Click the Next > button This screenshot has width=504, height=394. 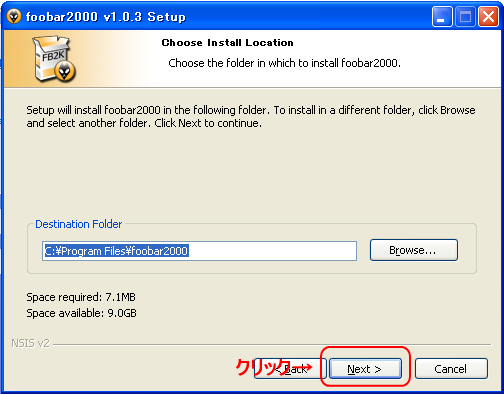tap(365, 369)
